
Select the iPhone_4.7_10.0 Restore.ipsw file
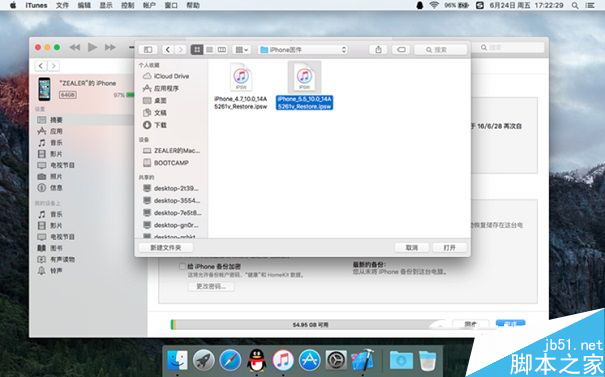pyautogui.click(x=241, y=87)
